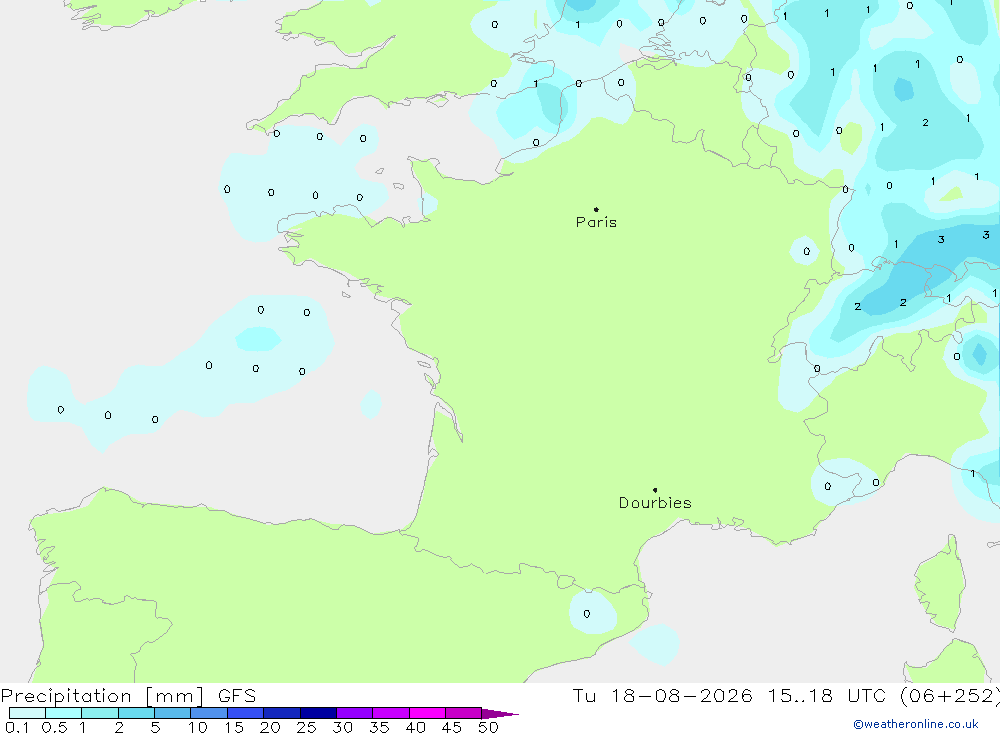1000x733 pixels.
Task: Click the legend value '45'
Action: coord(452,727)
